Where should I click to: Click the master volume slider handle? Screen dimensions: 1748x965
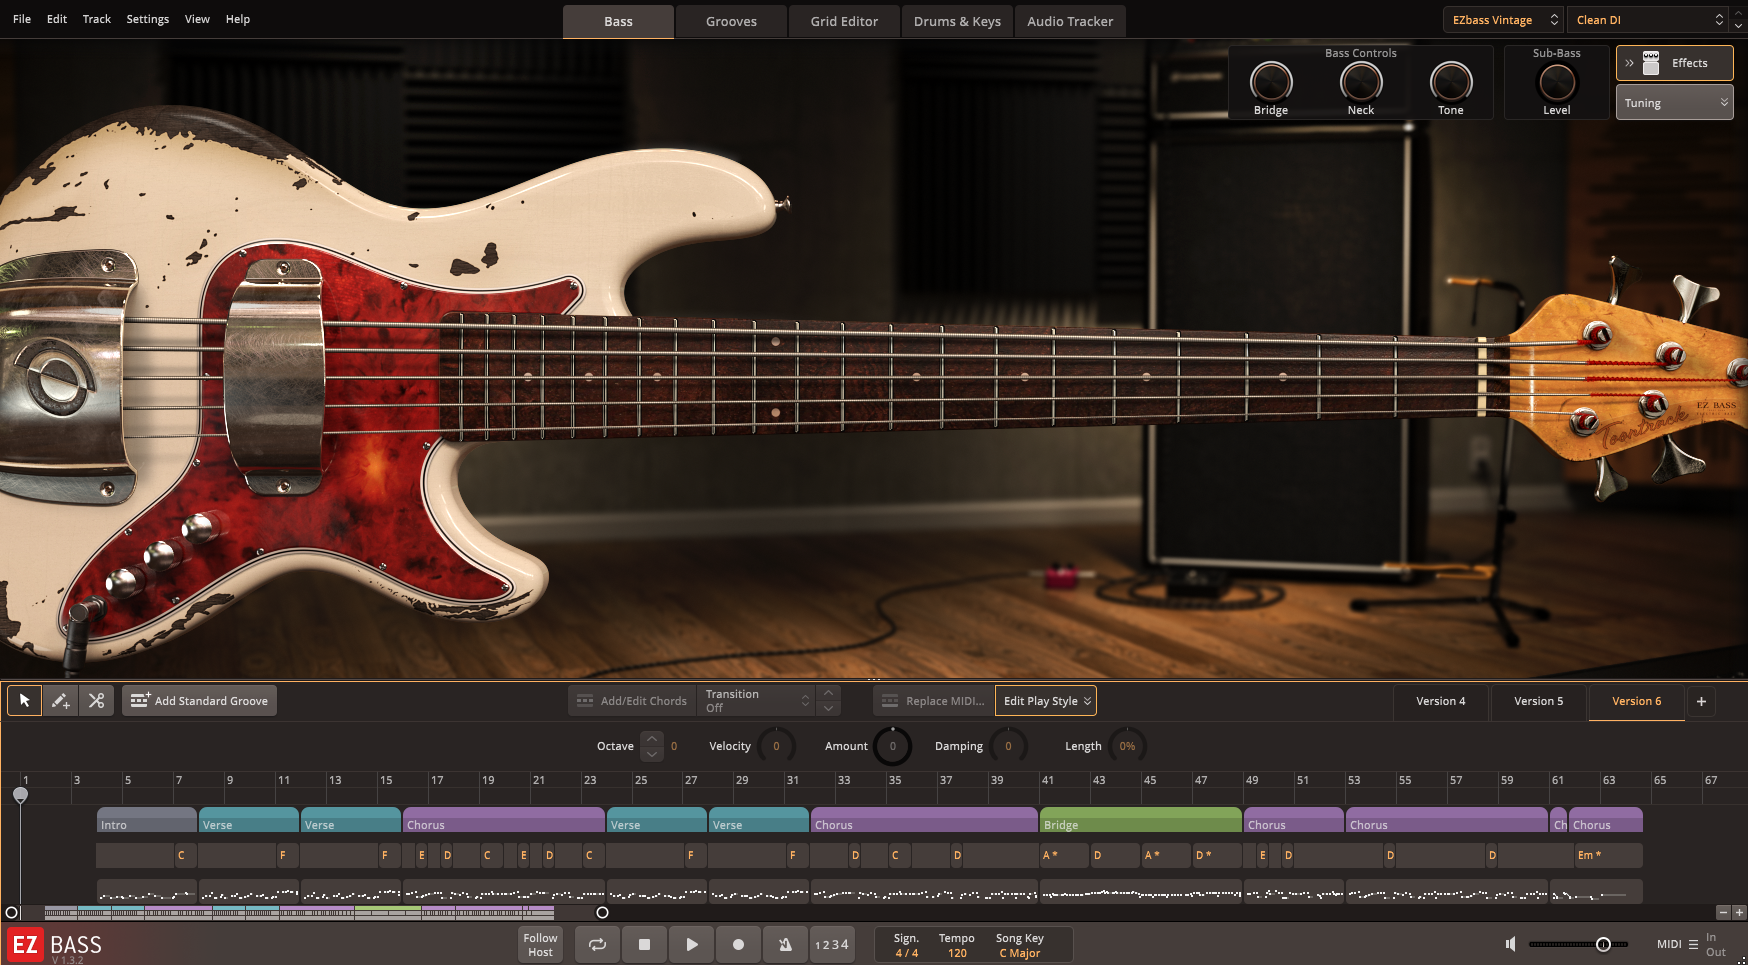tap(1603, 944)
